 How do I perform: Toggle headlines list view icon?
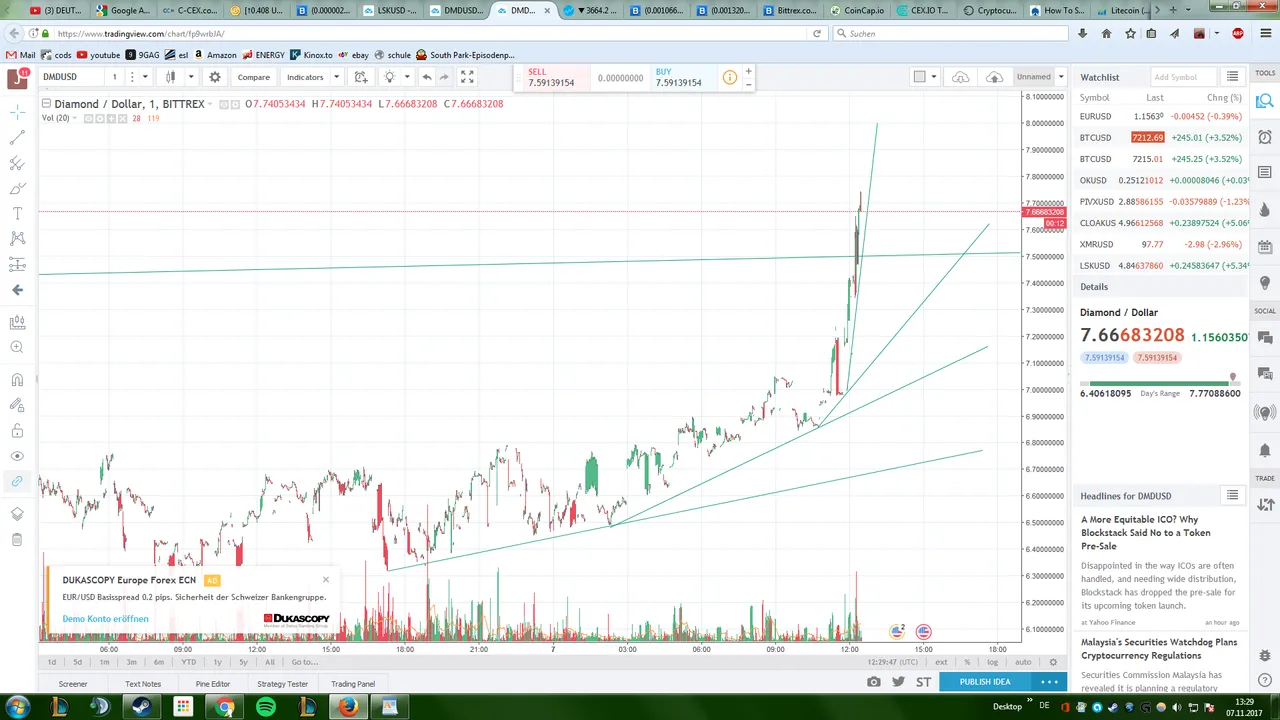click(x=1233, y=496)
